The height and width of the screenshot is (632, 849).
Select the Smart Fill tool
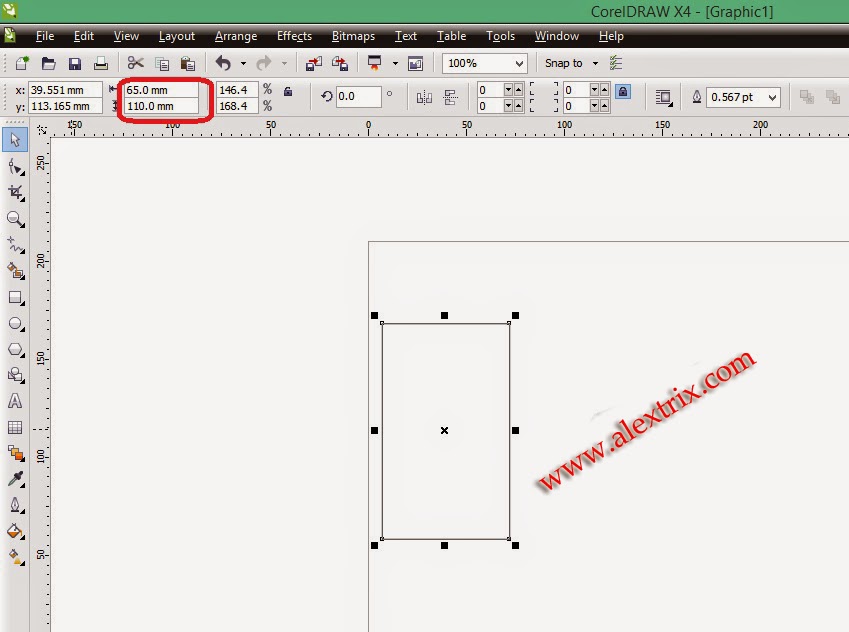pyautogui.click(x=16, y=271)
